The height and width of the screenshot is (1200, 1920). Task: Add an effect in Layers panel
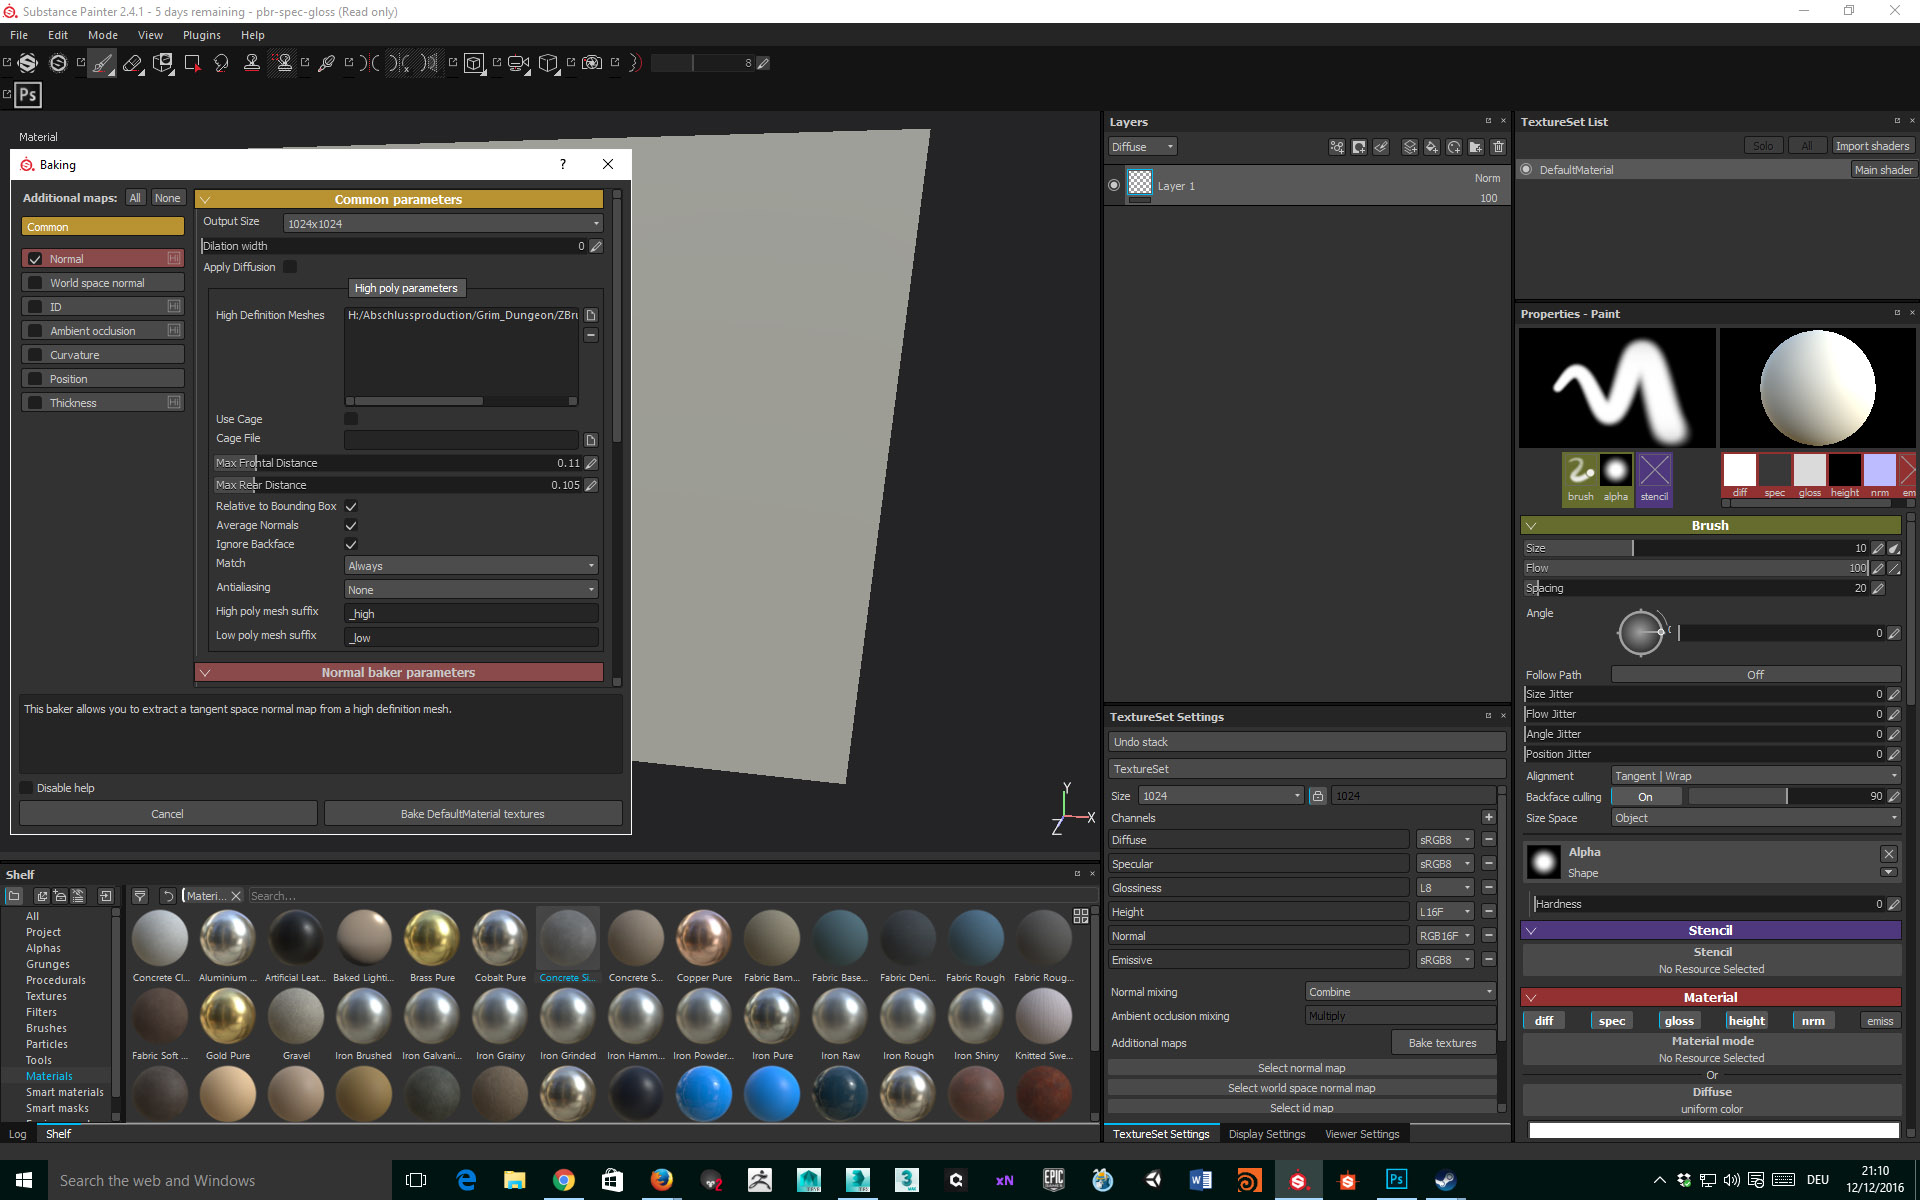point(1337,147)
